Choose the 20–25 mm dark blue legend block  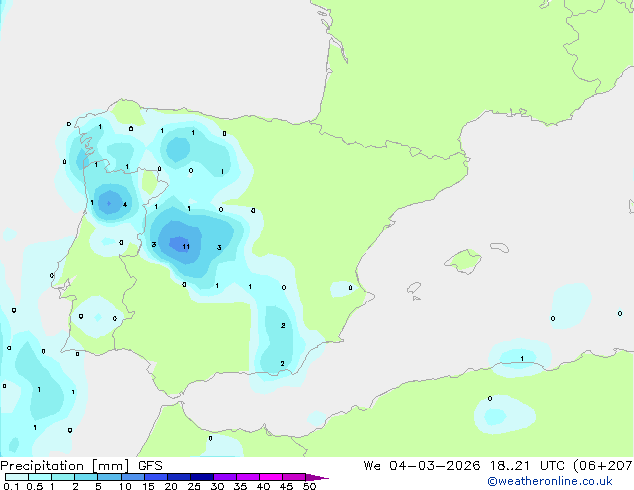pyautogui.click(x=179, y=477)
